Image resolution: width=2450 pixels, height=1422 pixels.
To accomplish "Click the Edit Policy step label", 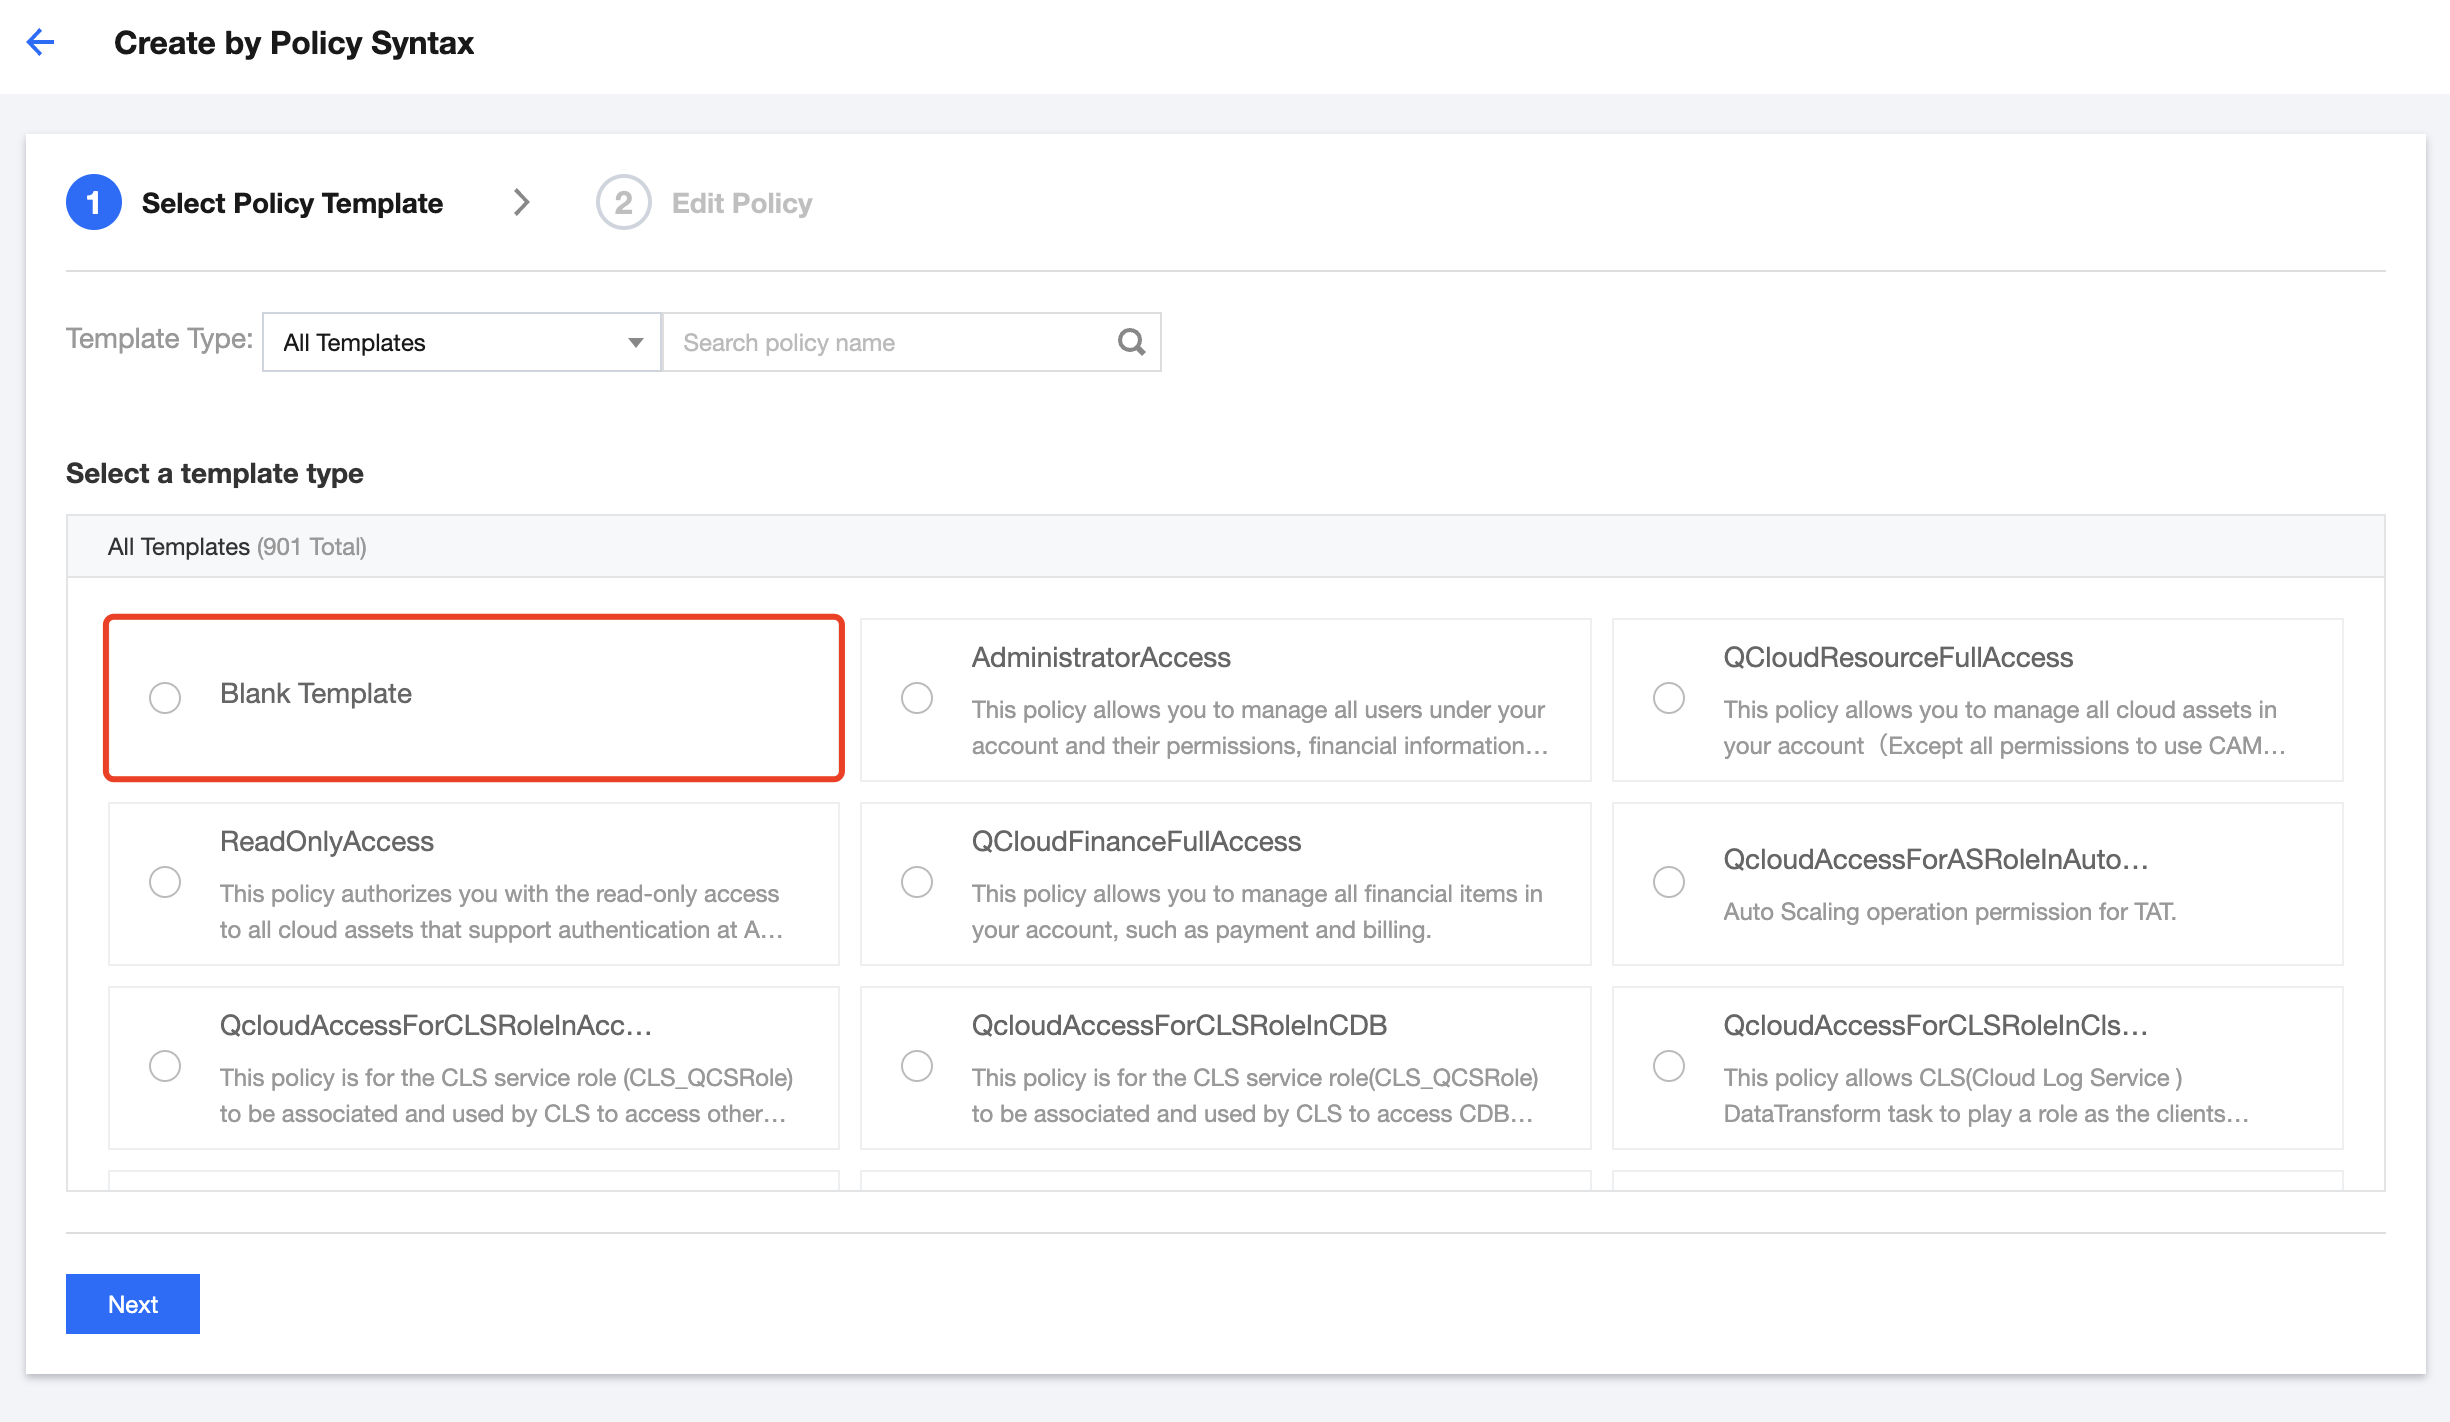I will click(741, 203).
